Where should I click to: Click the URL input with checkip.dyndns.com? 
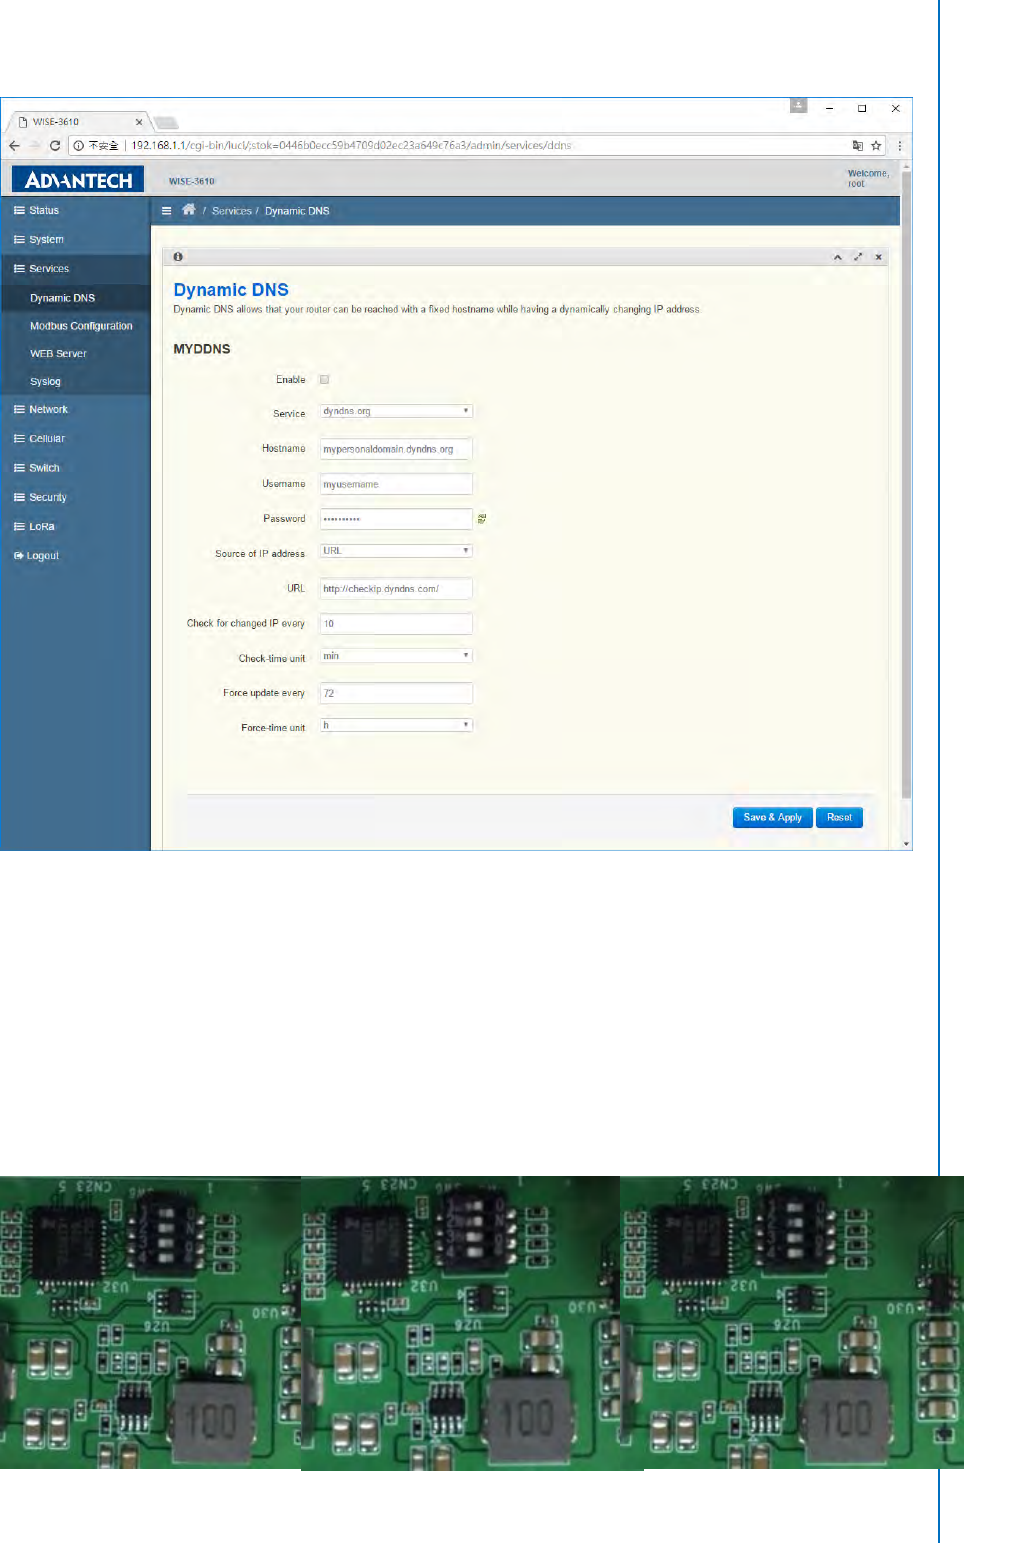pyautogui.click(x=396, y=589)
